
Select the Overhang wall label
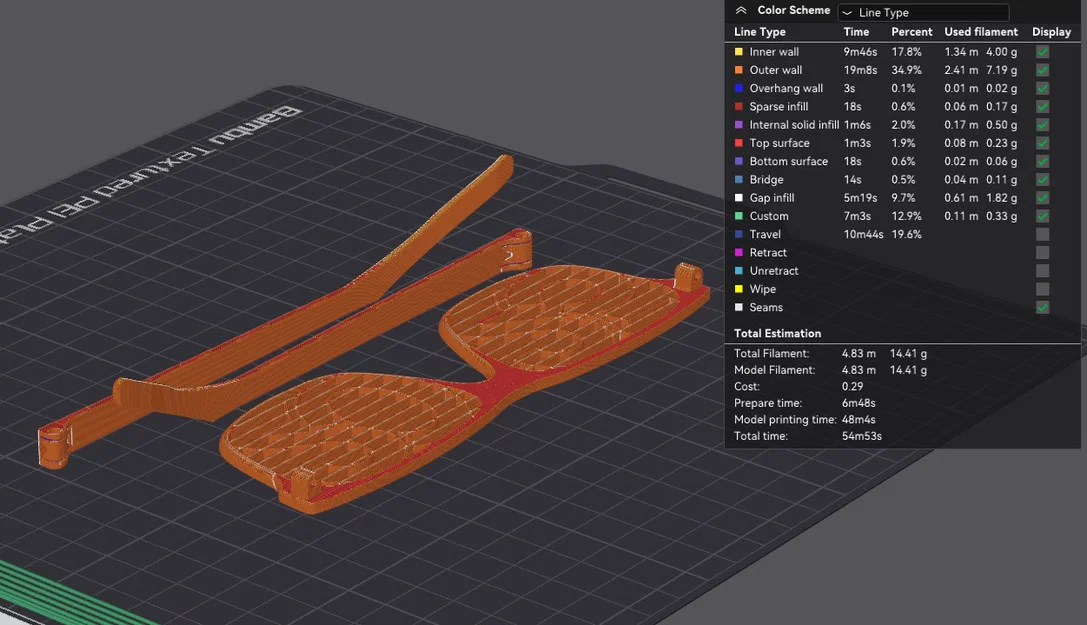[x=786, y=88]
